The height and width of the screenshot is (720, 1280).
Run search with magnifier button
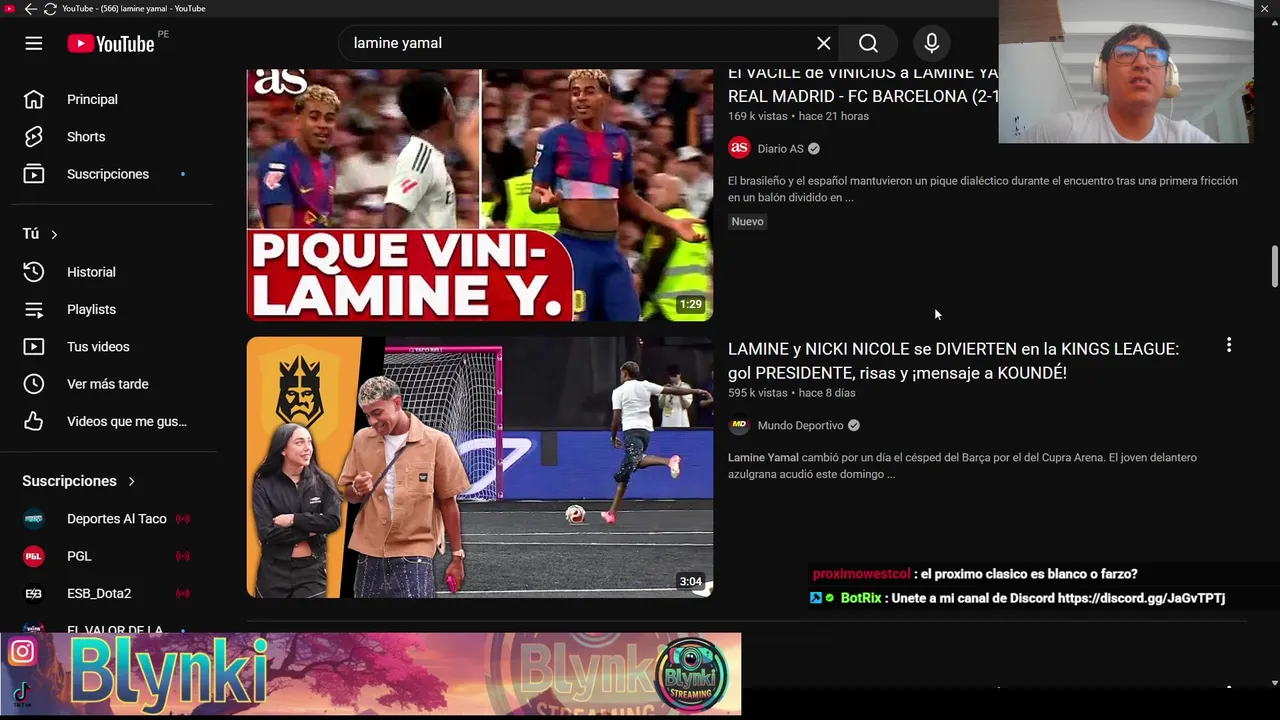pyautogui.click(x=868, y=43)
